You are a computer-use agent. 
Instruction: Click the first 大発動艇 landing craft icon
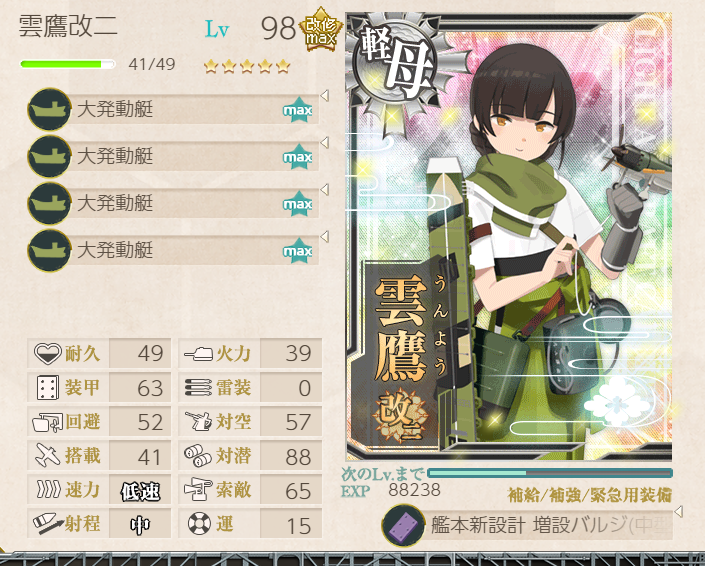point(49,109)
